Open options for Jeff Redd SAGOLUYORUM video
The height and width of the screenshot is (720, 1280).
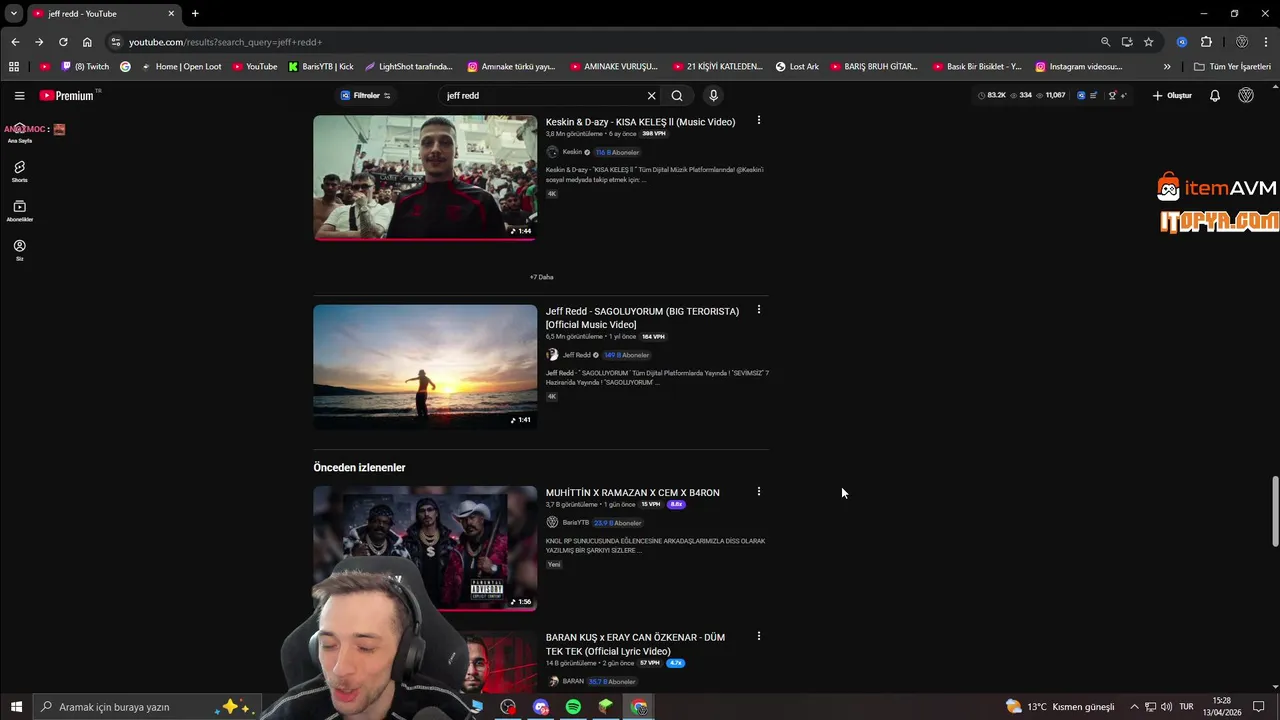[x=758, y=310]
